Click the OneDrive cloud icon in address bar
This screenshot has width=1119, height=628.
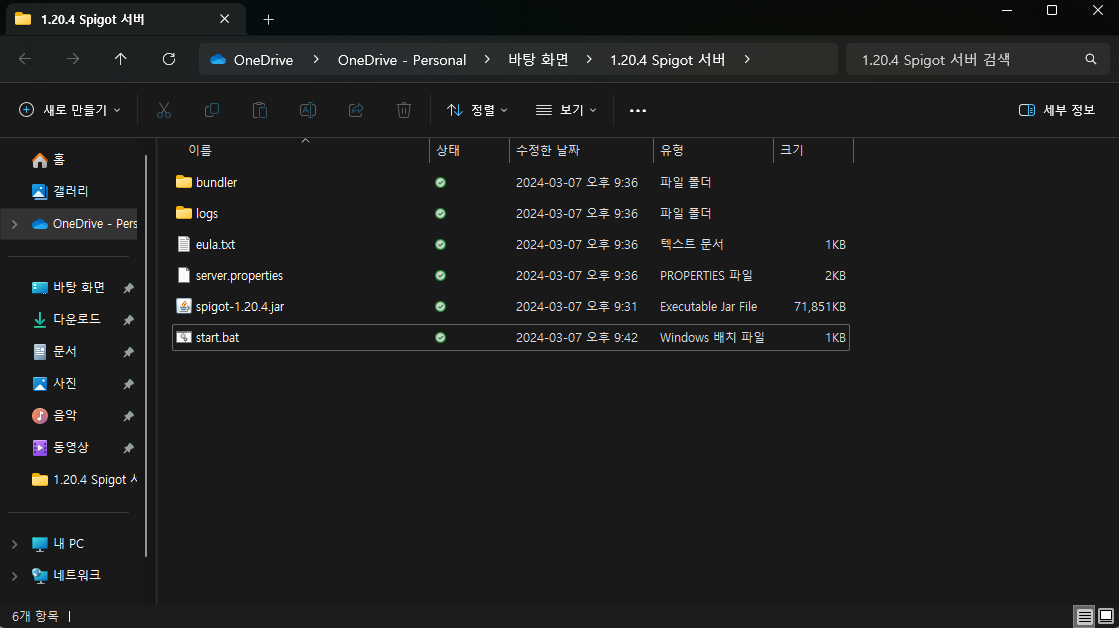pos(218,59)
